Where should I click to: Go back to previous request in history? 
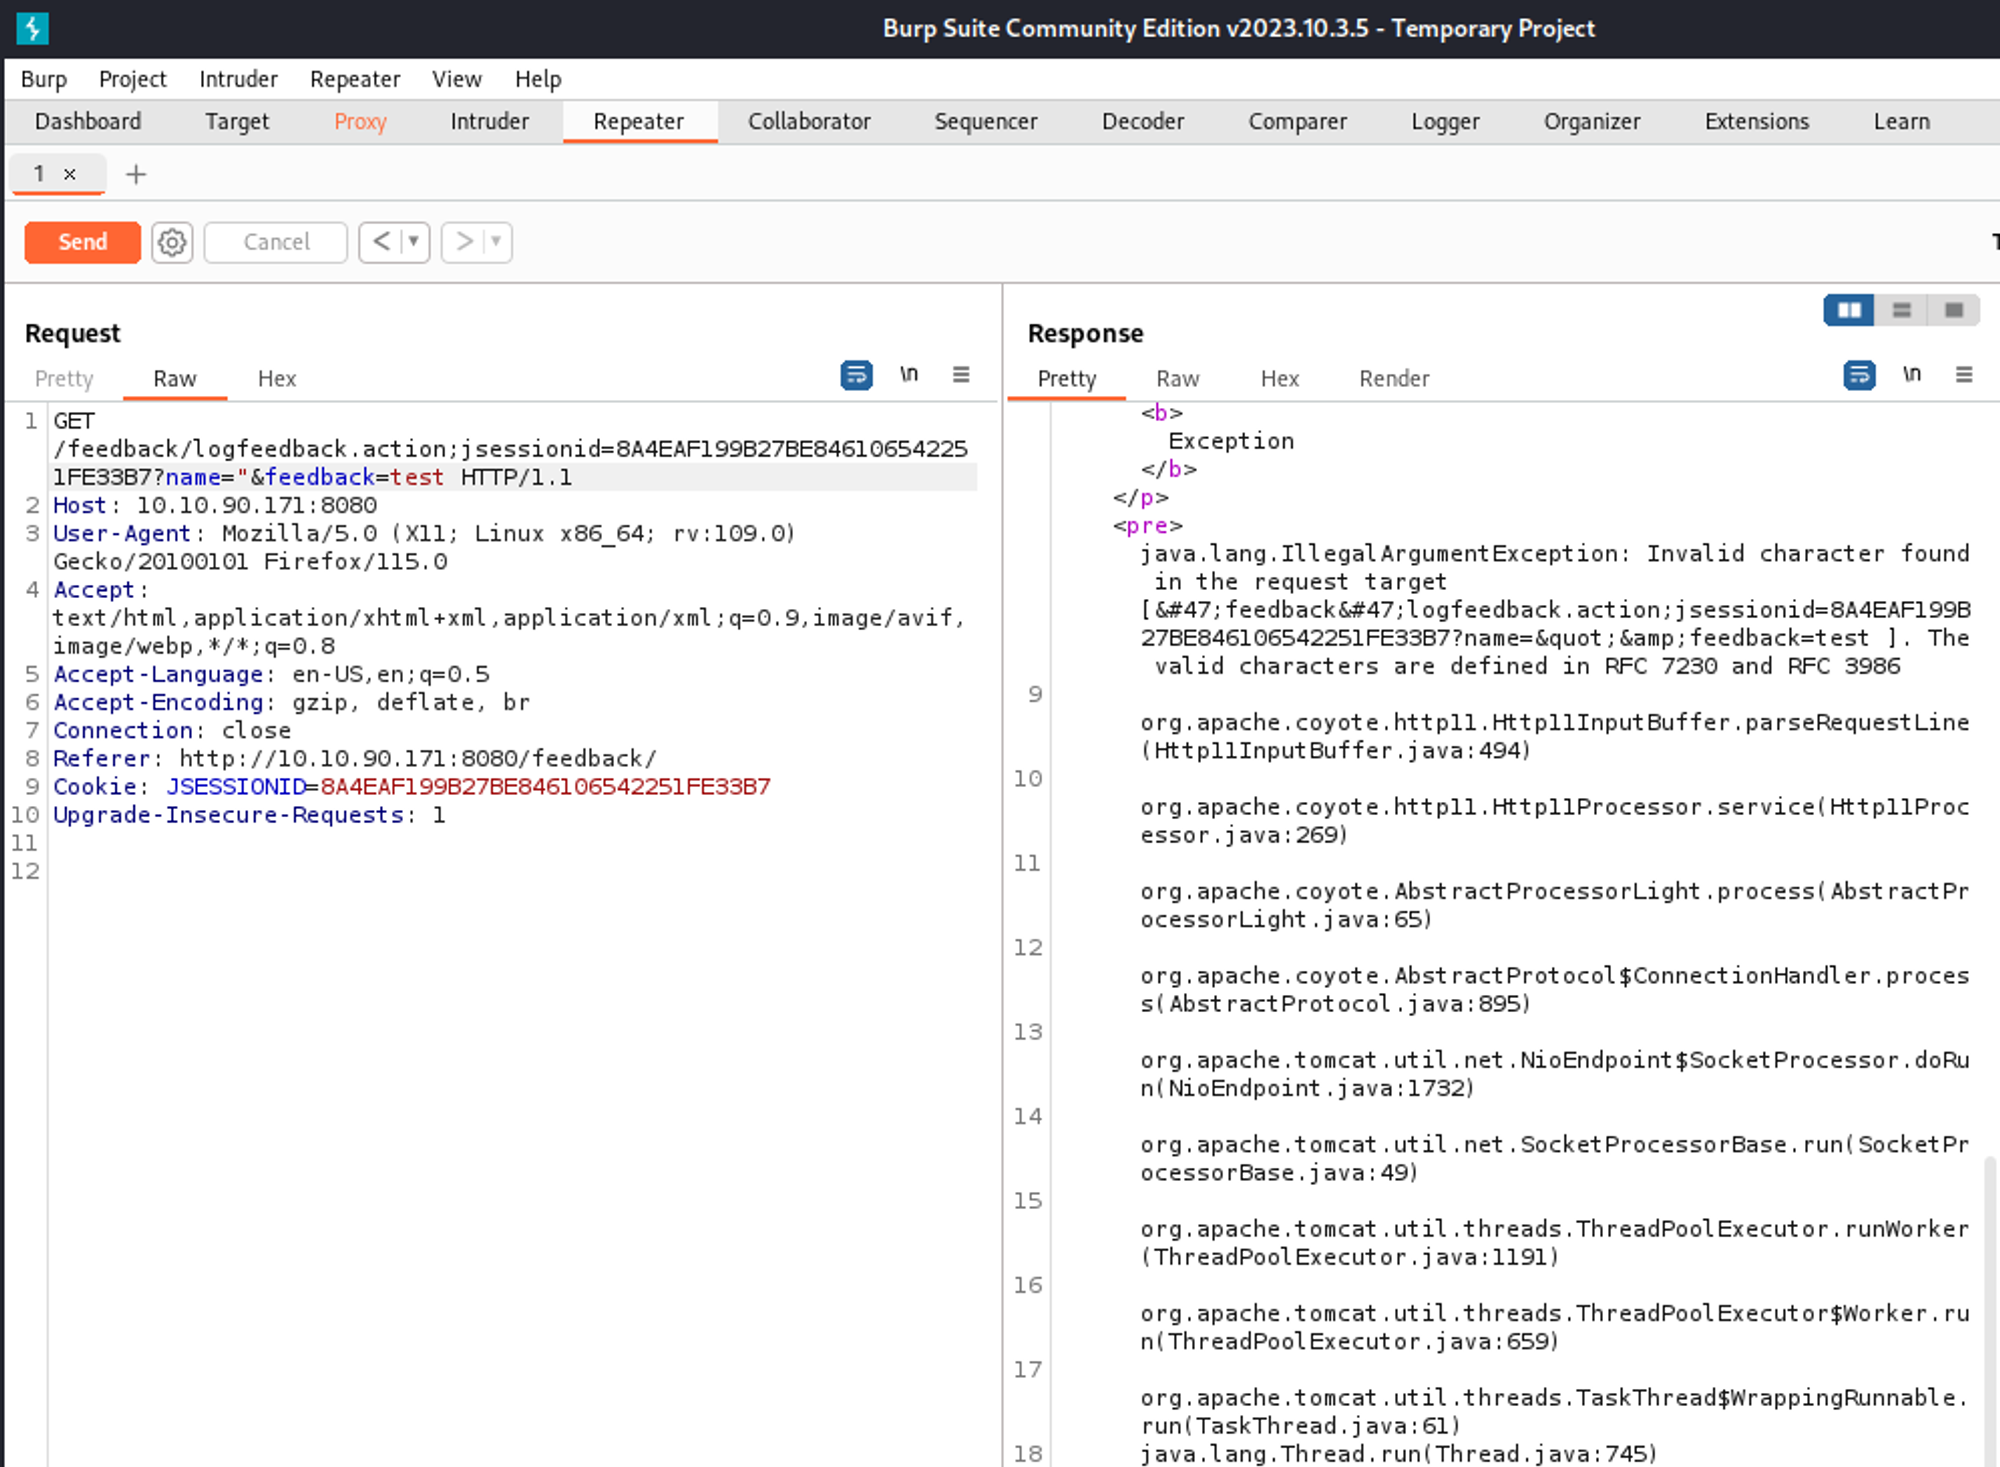[381, 242]
